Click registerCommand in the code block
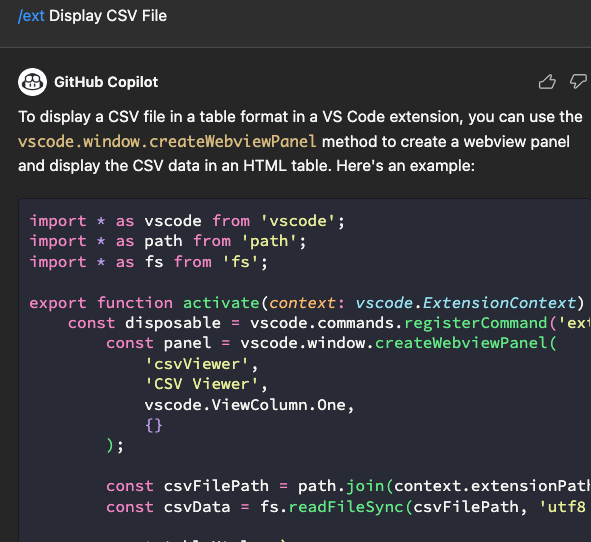The image size is (591, 542). (x=476, y=323)
